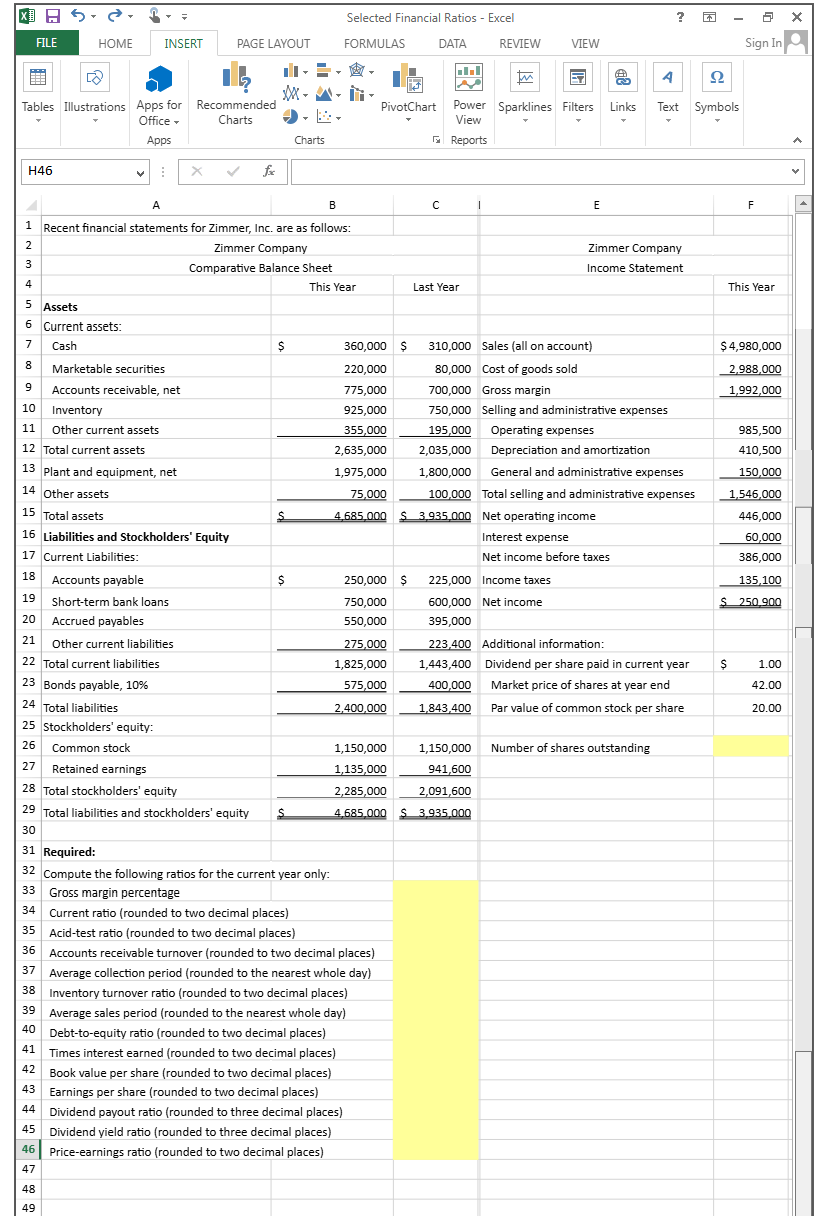Screen dimensions: 822x1221
Task: Collapse the ribbon with the chevron
Action: coord(797,140)
